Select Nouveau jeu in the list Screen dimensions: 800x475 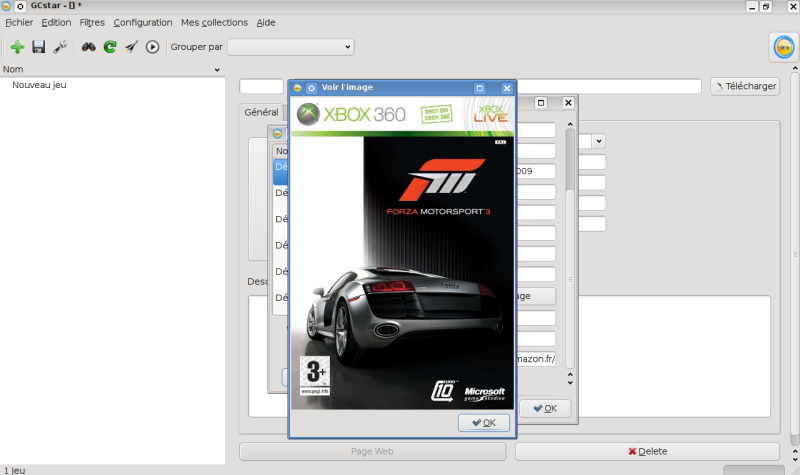point(39,85)
